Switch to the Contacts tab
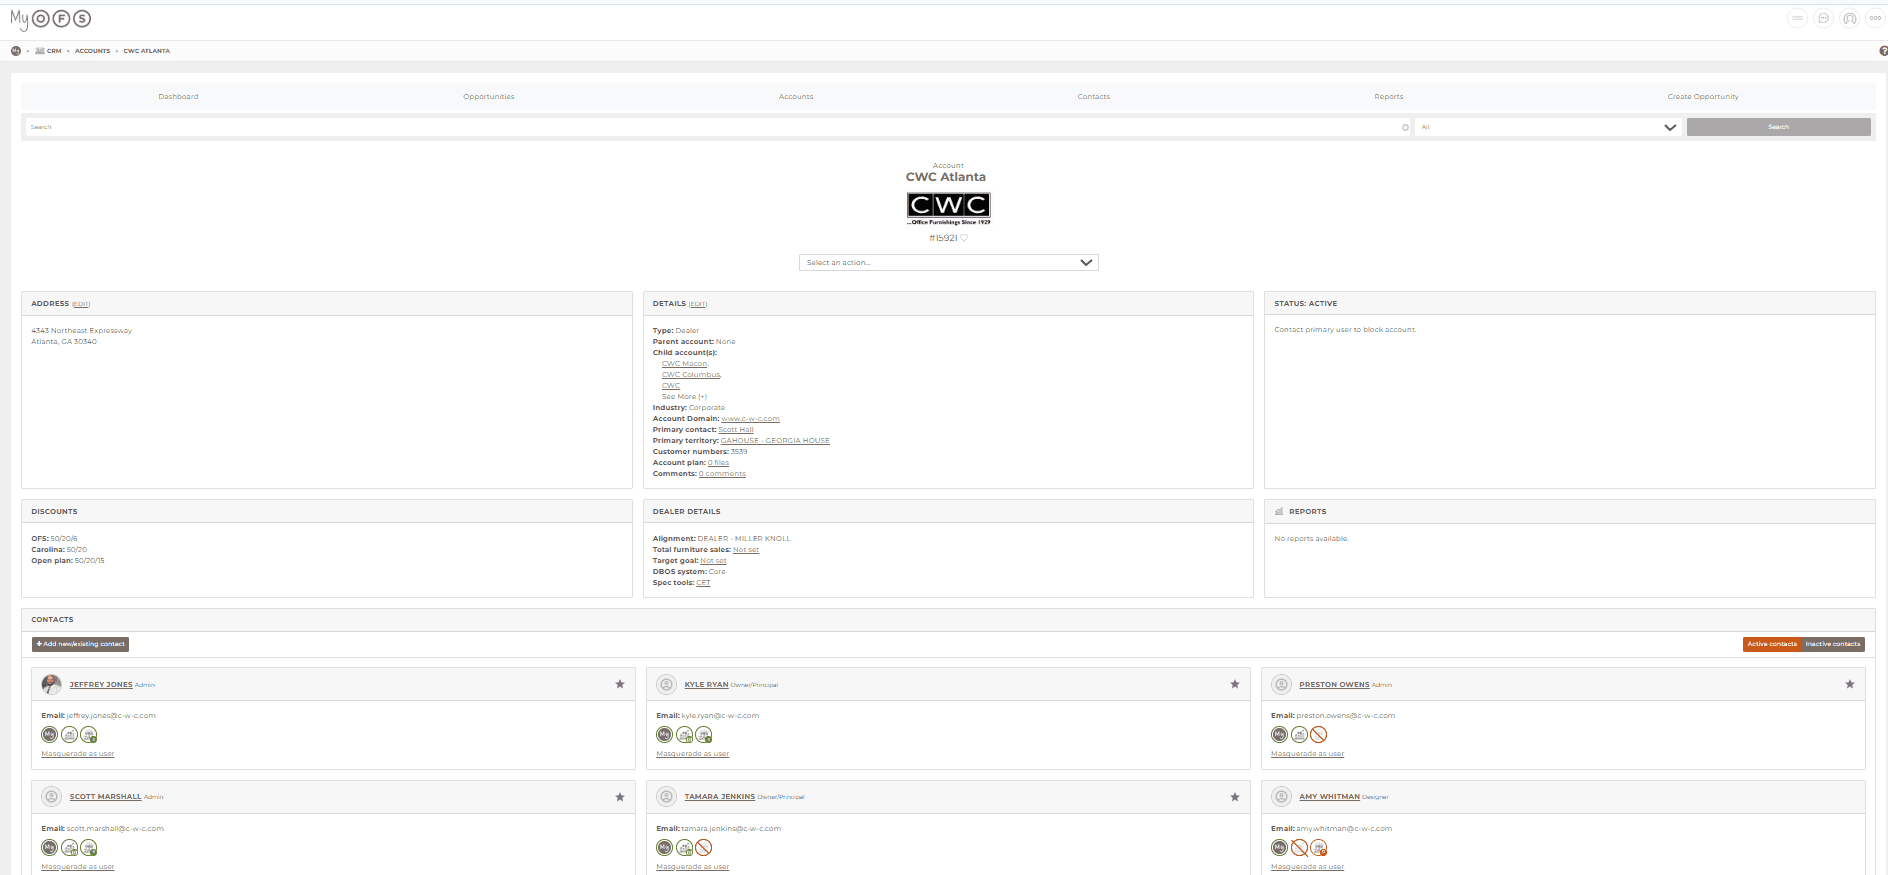Viewport: 1888px width, 875px height. (1094, 97)
